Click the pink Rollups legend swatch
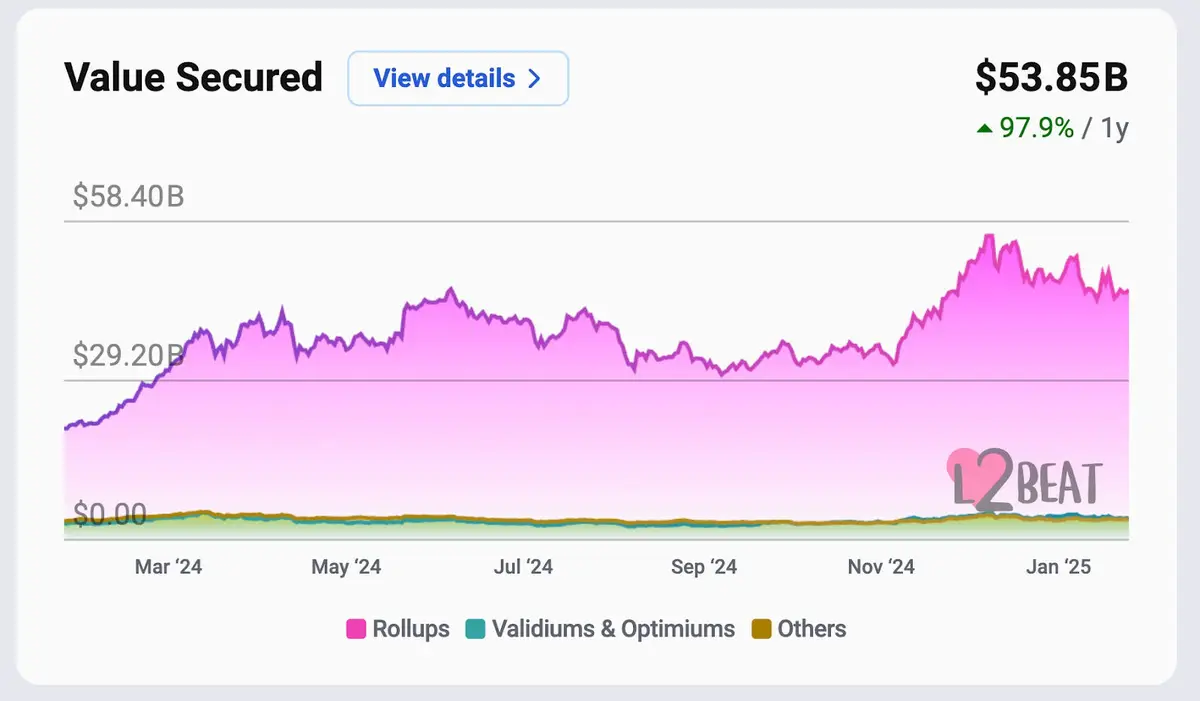Image resolution: width=1200 pixels, height=701 pixels. pyautogui.click(x=355, y=630)
